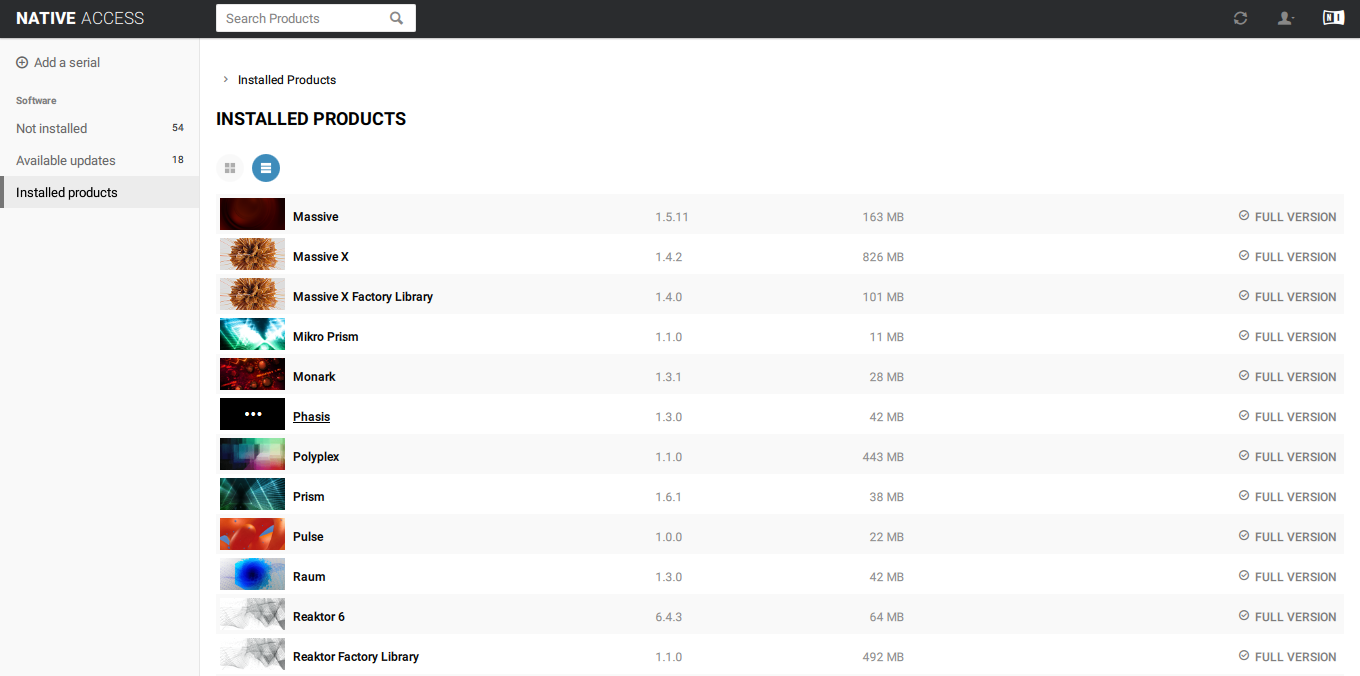The width and height of the screenshot is (1360, 676).
Task: Click the Reaktor 6 full version check icon
Action: (x=1244, y=615)
